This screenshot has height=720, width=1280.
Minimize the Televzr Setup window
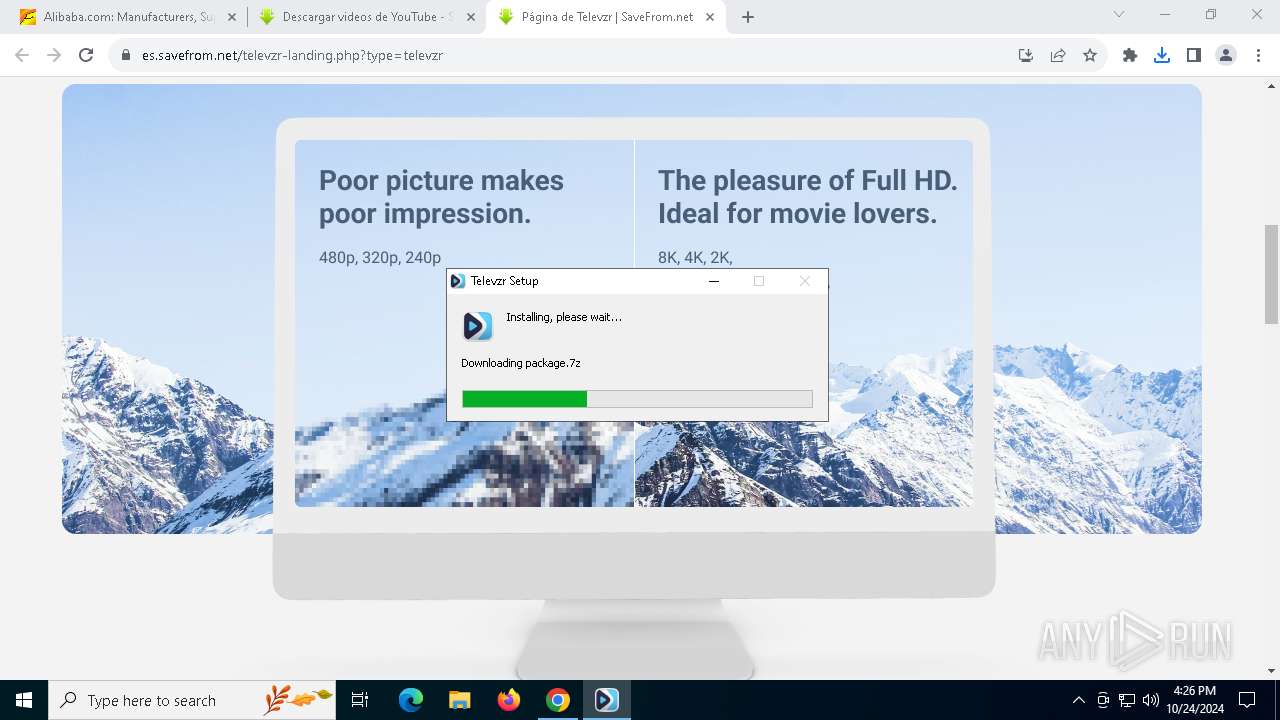(x=714, y=281)
